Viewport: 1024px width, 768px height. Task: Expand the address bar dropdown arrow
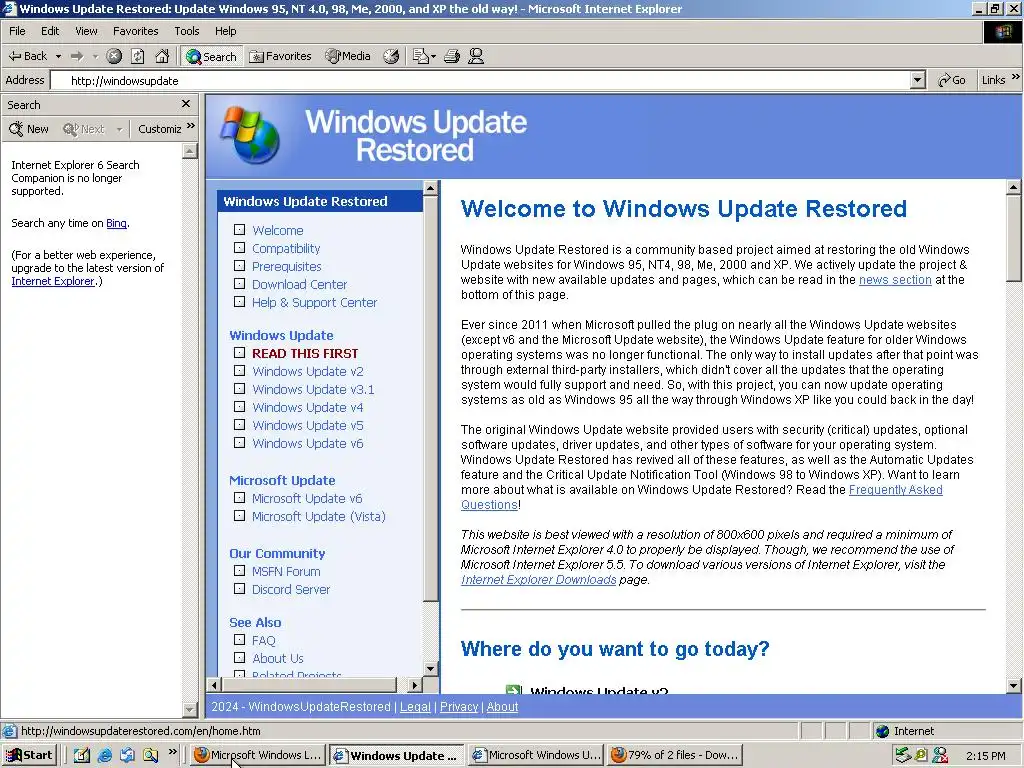[x=918, y=80]
